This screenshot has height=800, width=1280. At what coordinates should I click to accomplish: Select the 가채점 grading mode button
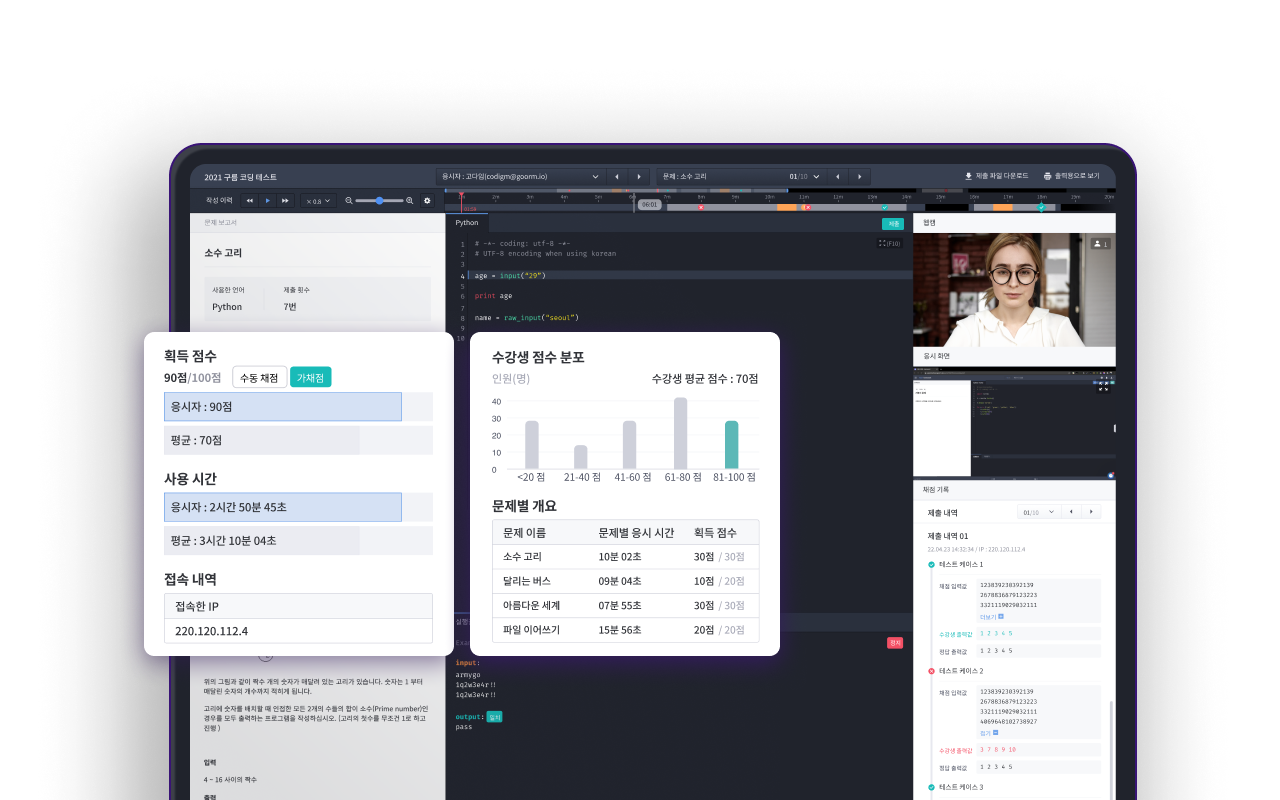coord(311,377)
